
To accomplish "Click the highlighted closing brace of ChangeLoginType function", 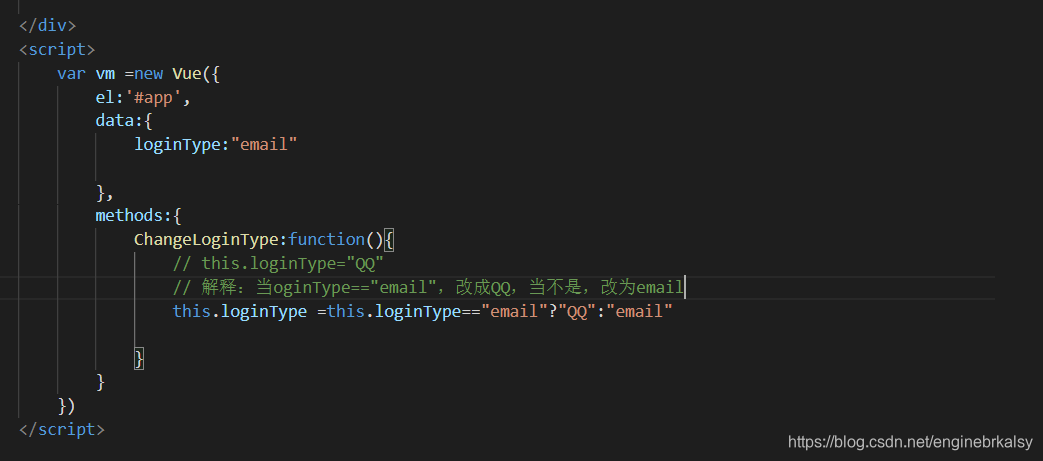I will [139, 359].
